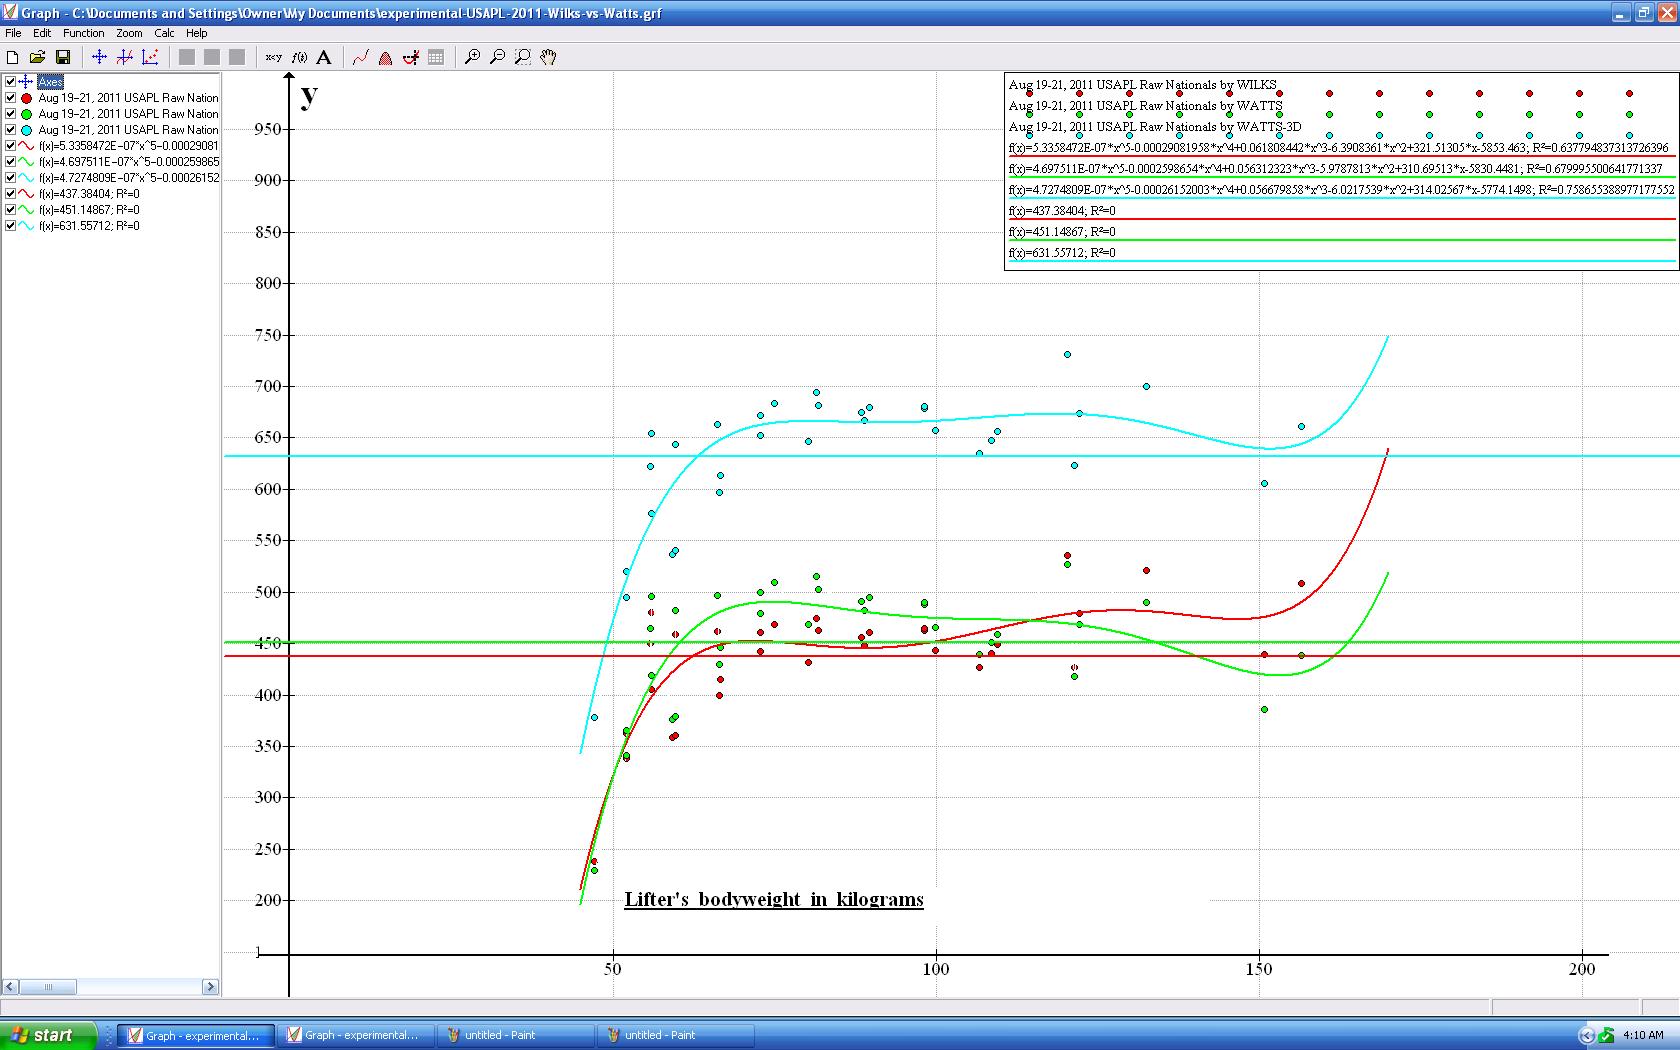Switch to second Graph - experimental taskbar window
Screen dimensions: 1680x1050
tap(356, 1035)
